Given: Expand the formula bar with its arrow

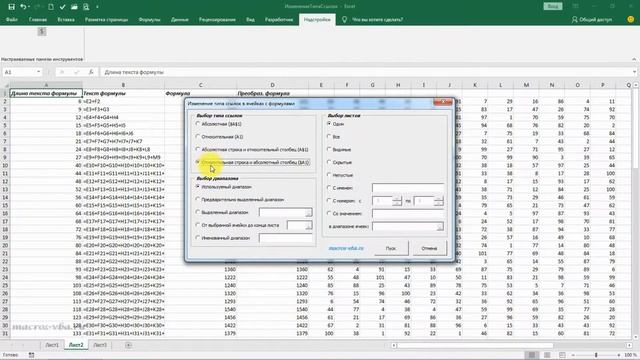Looking at the screenshot, I should (x=634, y=72).
